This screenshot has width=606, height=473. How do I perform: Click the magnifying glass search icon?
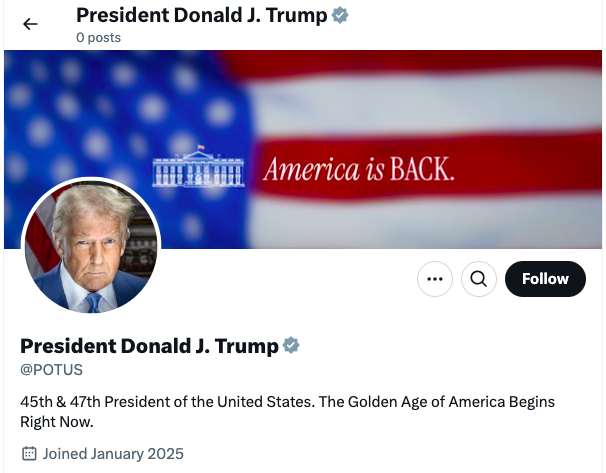pyautogui.click(x=479, y=279)
